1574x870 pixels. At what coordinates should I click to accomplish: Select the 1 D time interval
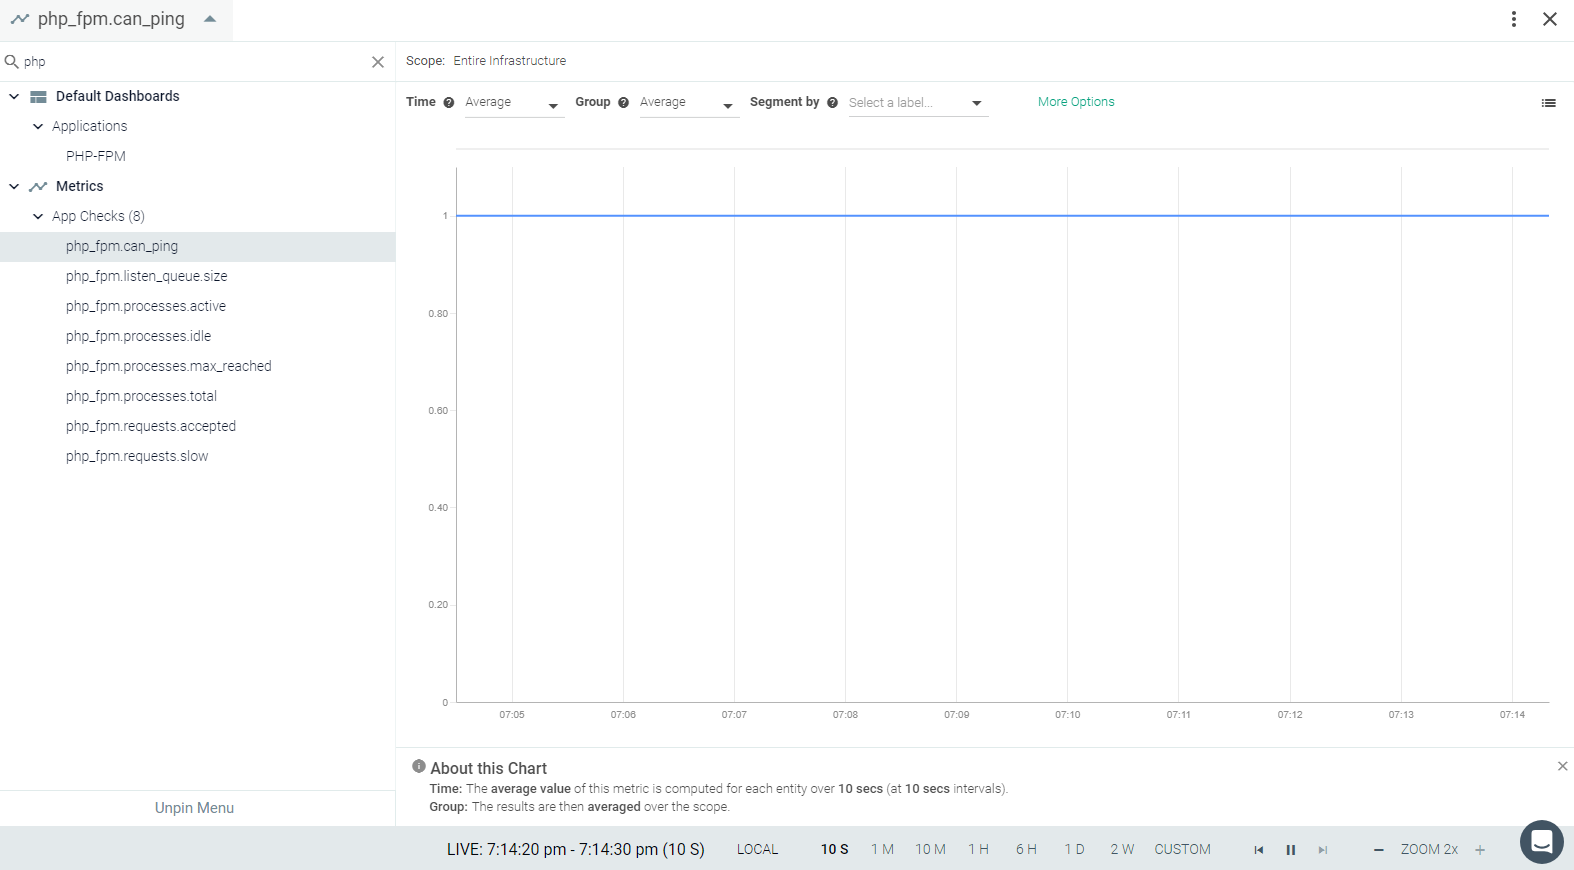point(1074,850)
